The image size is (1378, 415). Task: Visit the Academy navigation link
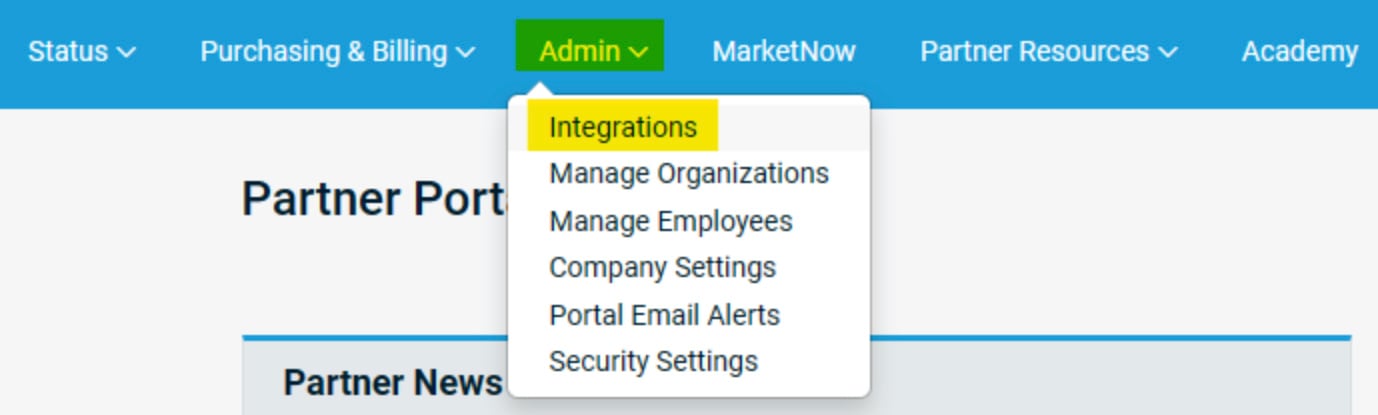pyautogui.click(x=1299, y=51)
